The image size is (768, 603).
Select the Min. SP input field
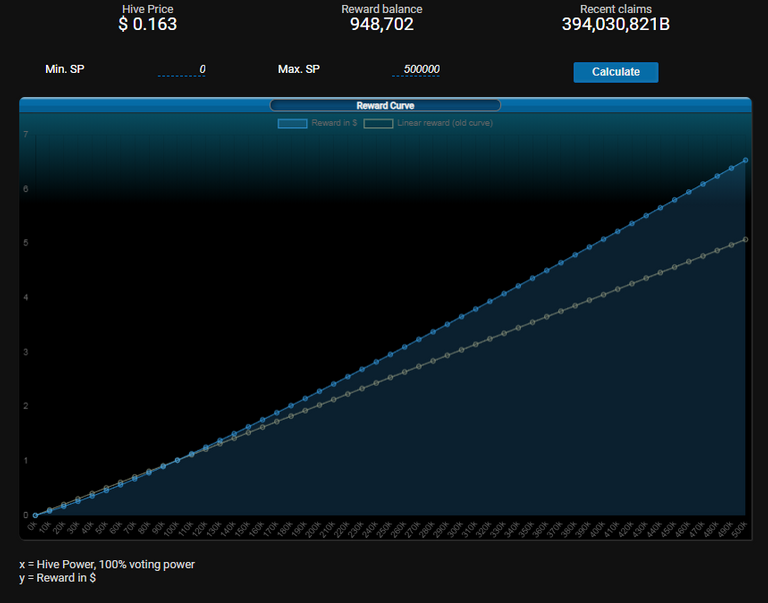point(182,70)
